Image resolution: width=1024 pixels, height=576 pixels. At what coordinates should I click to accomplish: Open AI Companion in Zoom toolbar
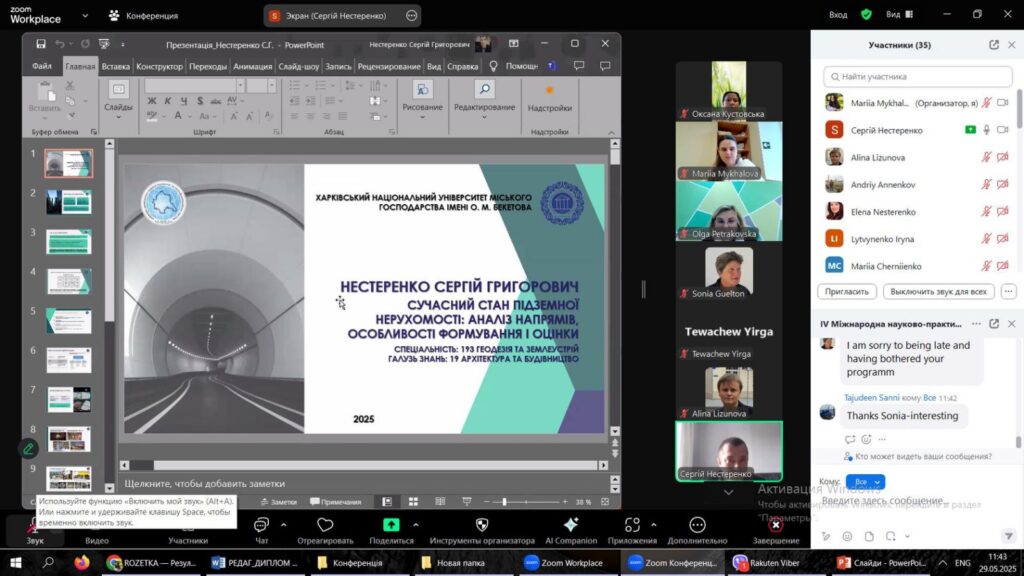[571, 530]
